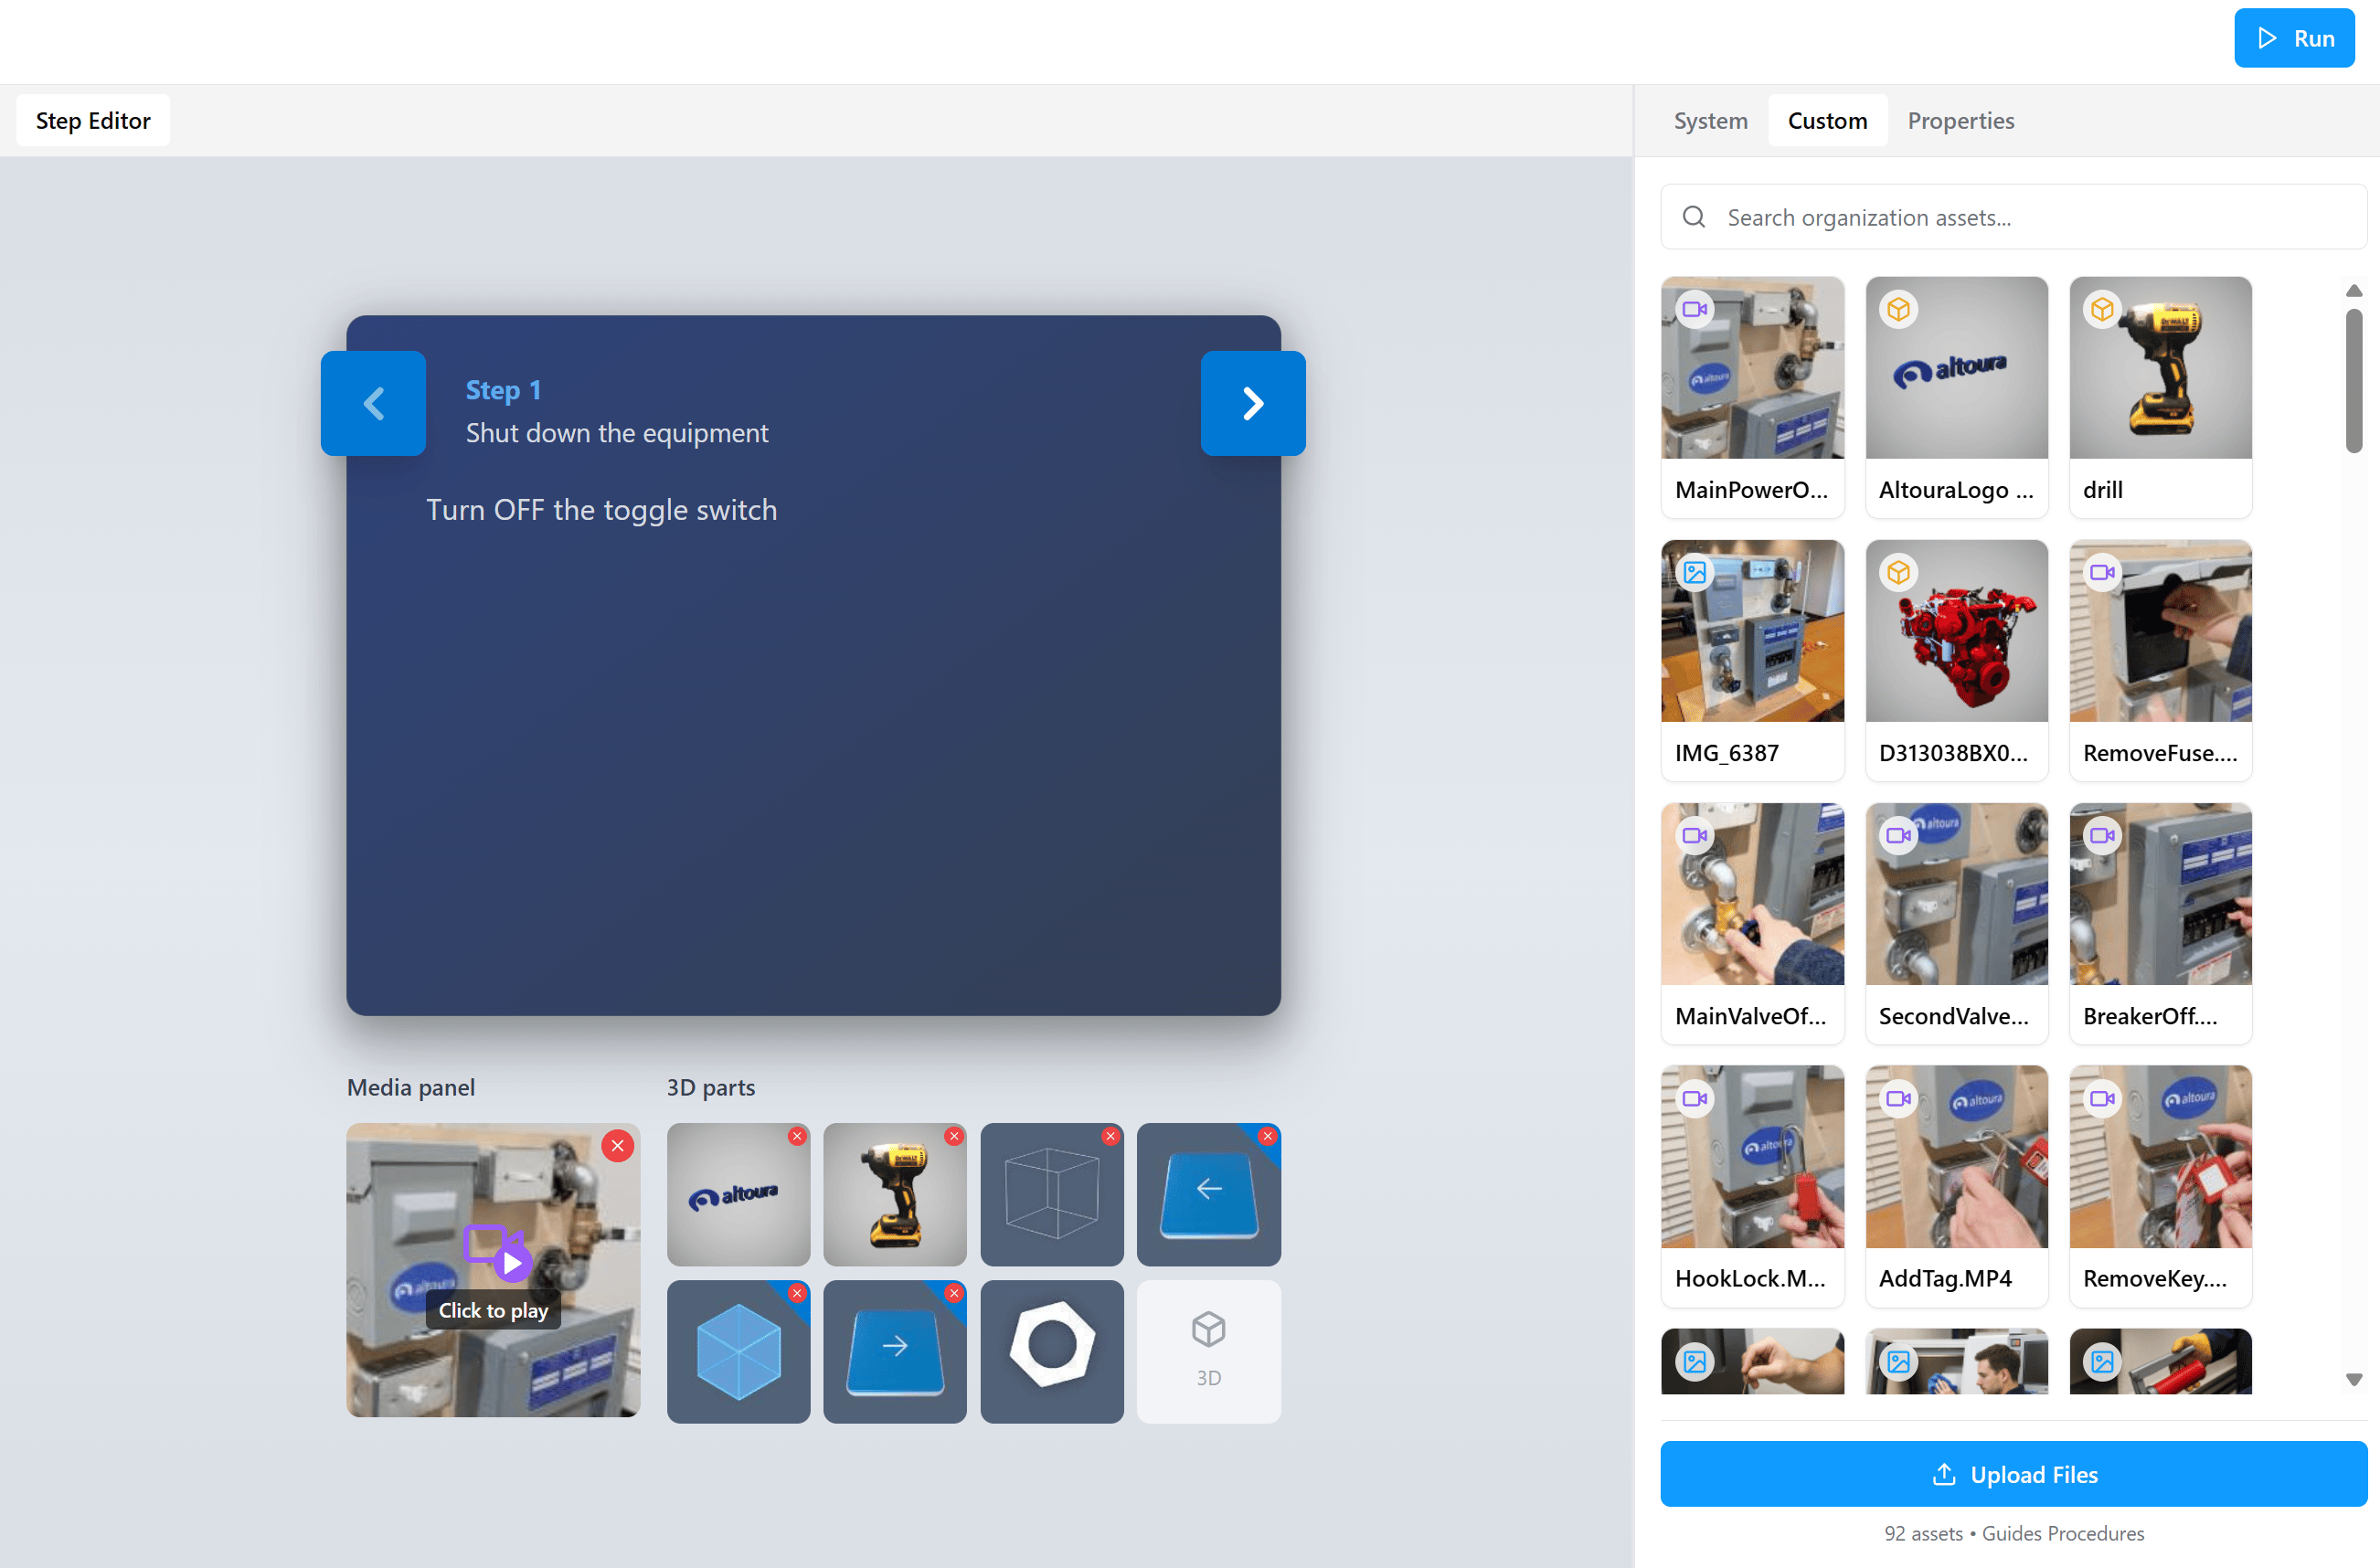
Task: Select the right arrow 3D part
Action: coord(894,1351)
